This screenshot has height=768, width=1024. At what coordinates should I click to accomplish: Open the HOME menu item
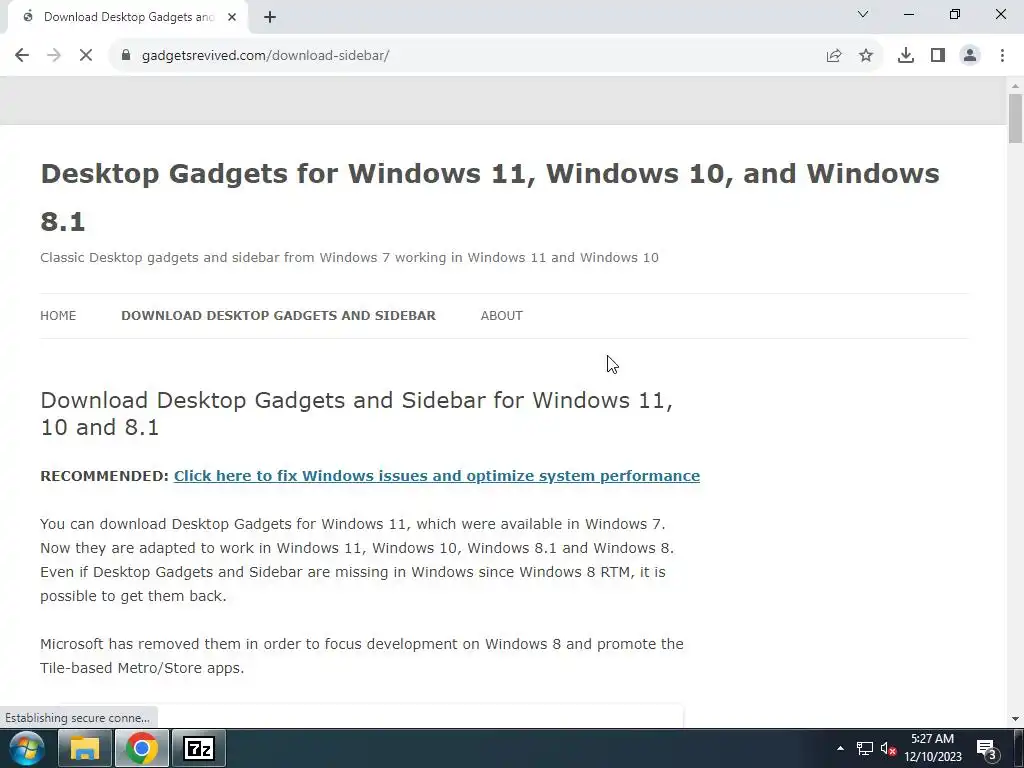click(58, 315)
